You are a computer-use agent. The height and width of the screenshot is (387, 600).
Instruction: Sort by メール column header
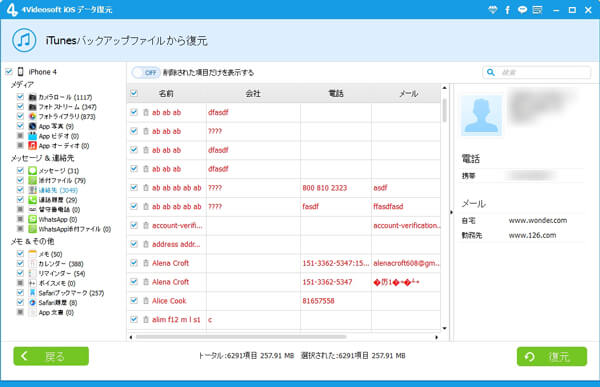409,93
